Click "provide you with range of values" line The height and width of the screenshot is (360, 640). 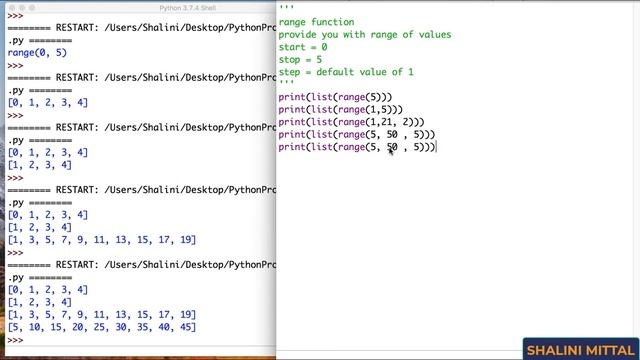[x=365, y=35]
